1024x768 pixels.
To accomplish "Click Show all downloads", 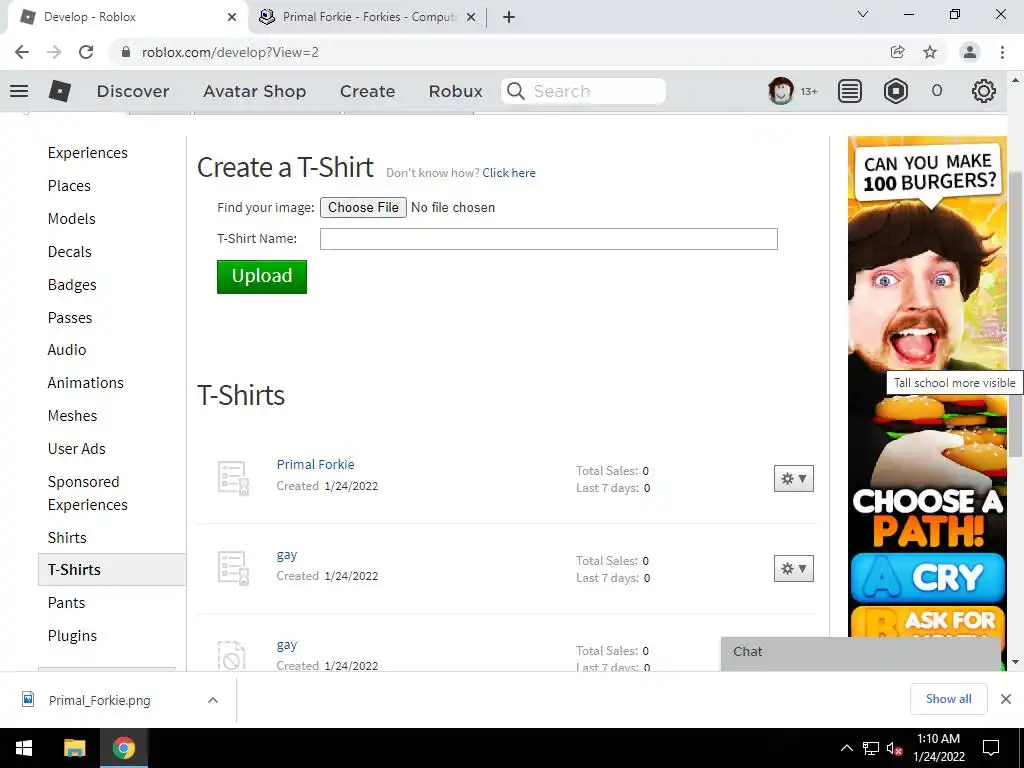I will (948, 699).
